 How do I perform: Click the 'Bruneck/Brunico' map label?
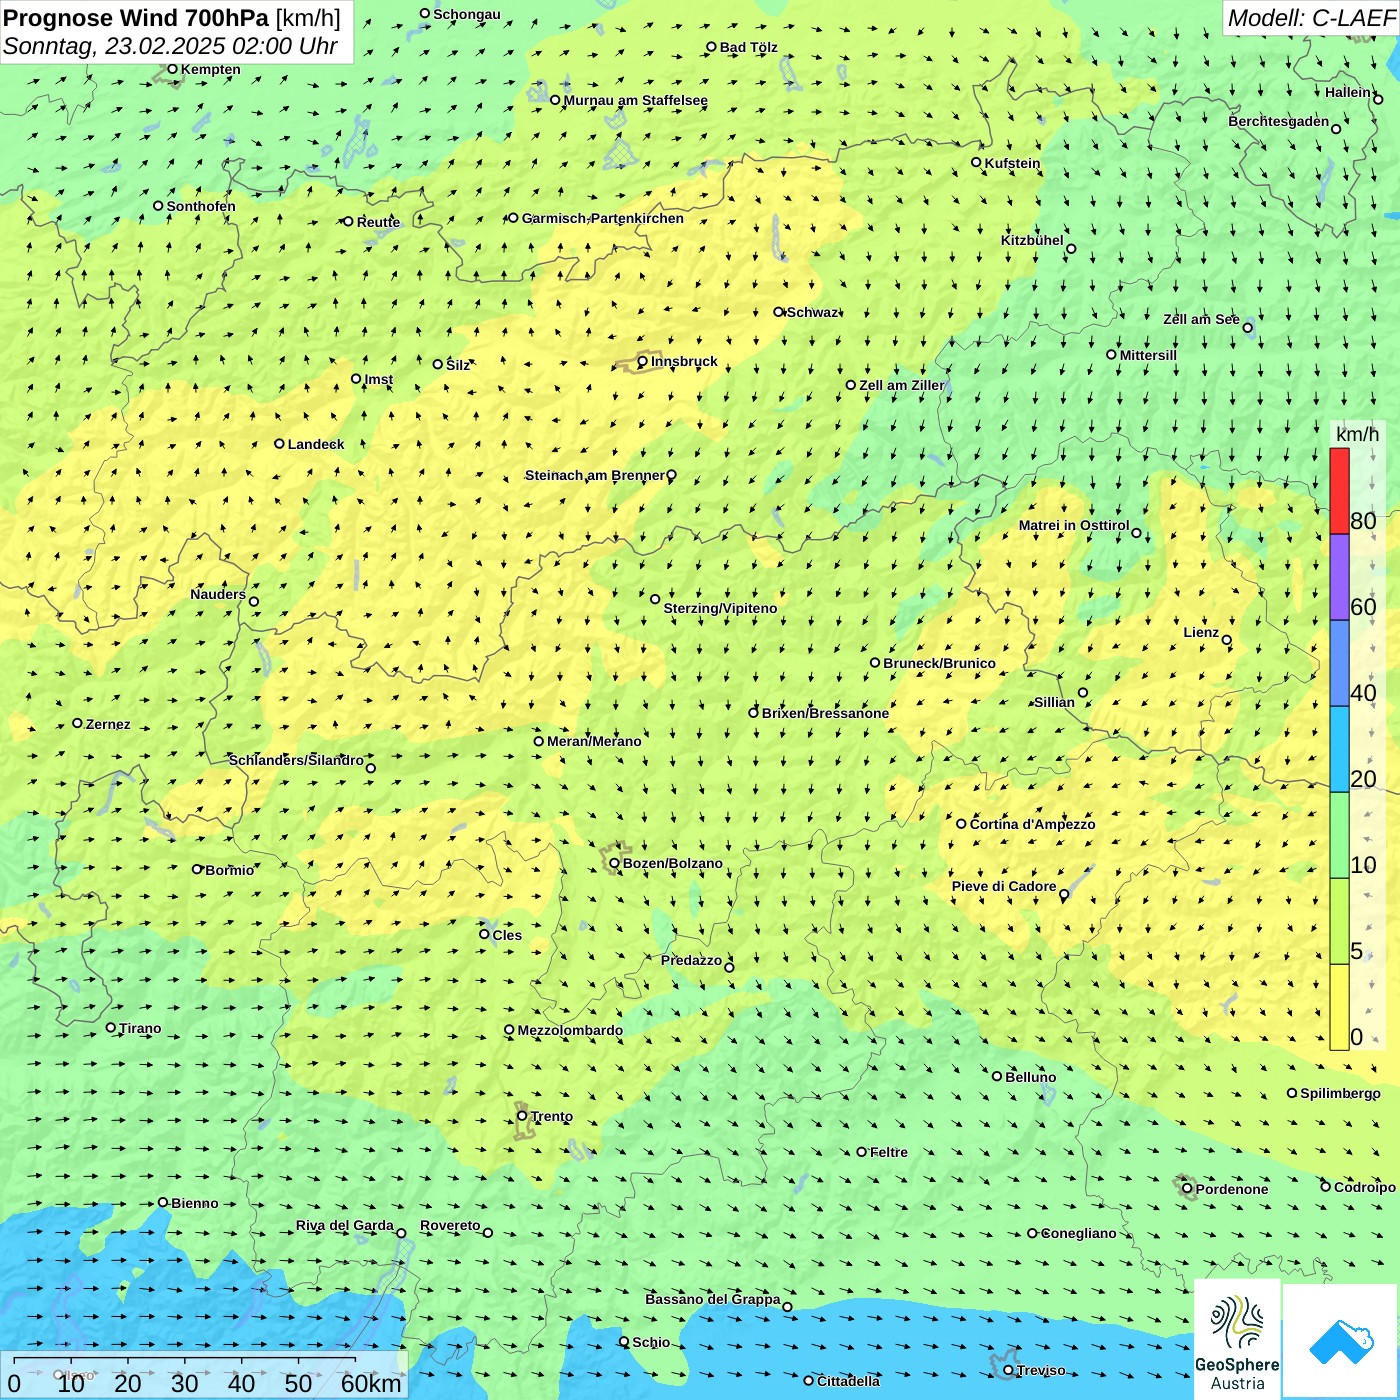point(939,663)
